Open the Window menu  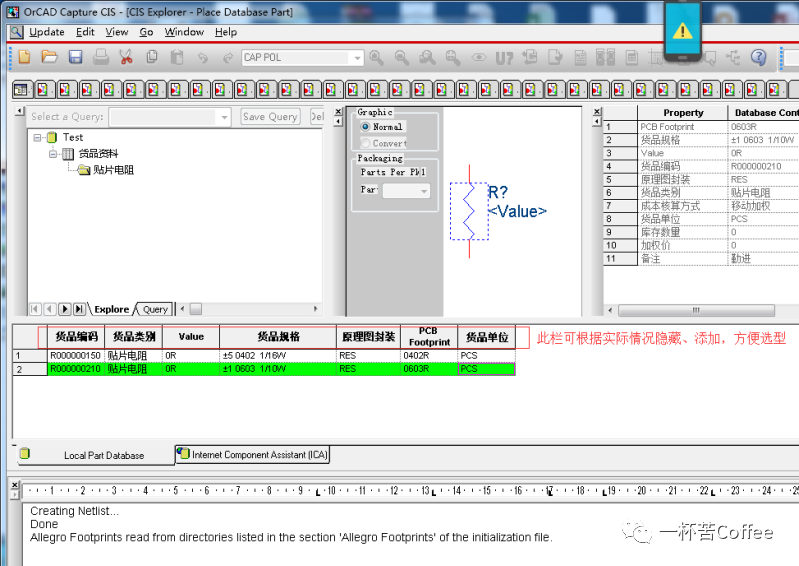pos(184,32)
